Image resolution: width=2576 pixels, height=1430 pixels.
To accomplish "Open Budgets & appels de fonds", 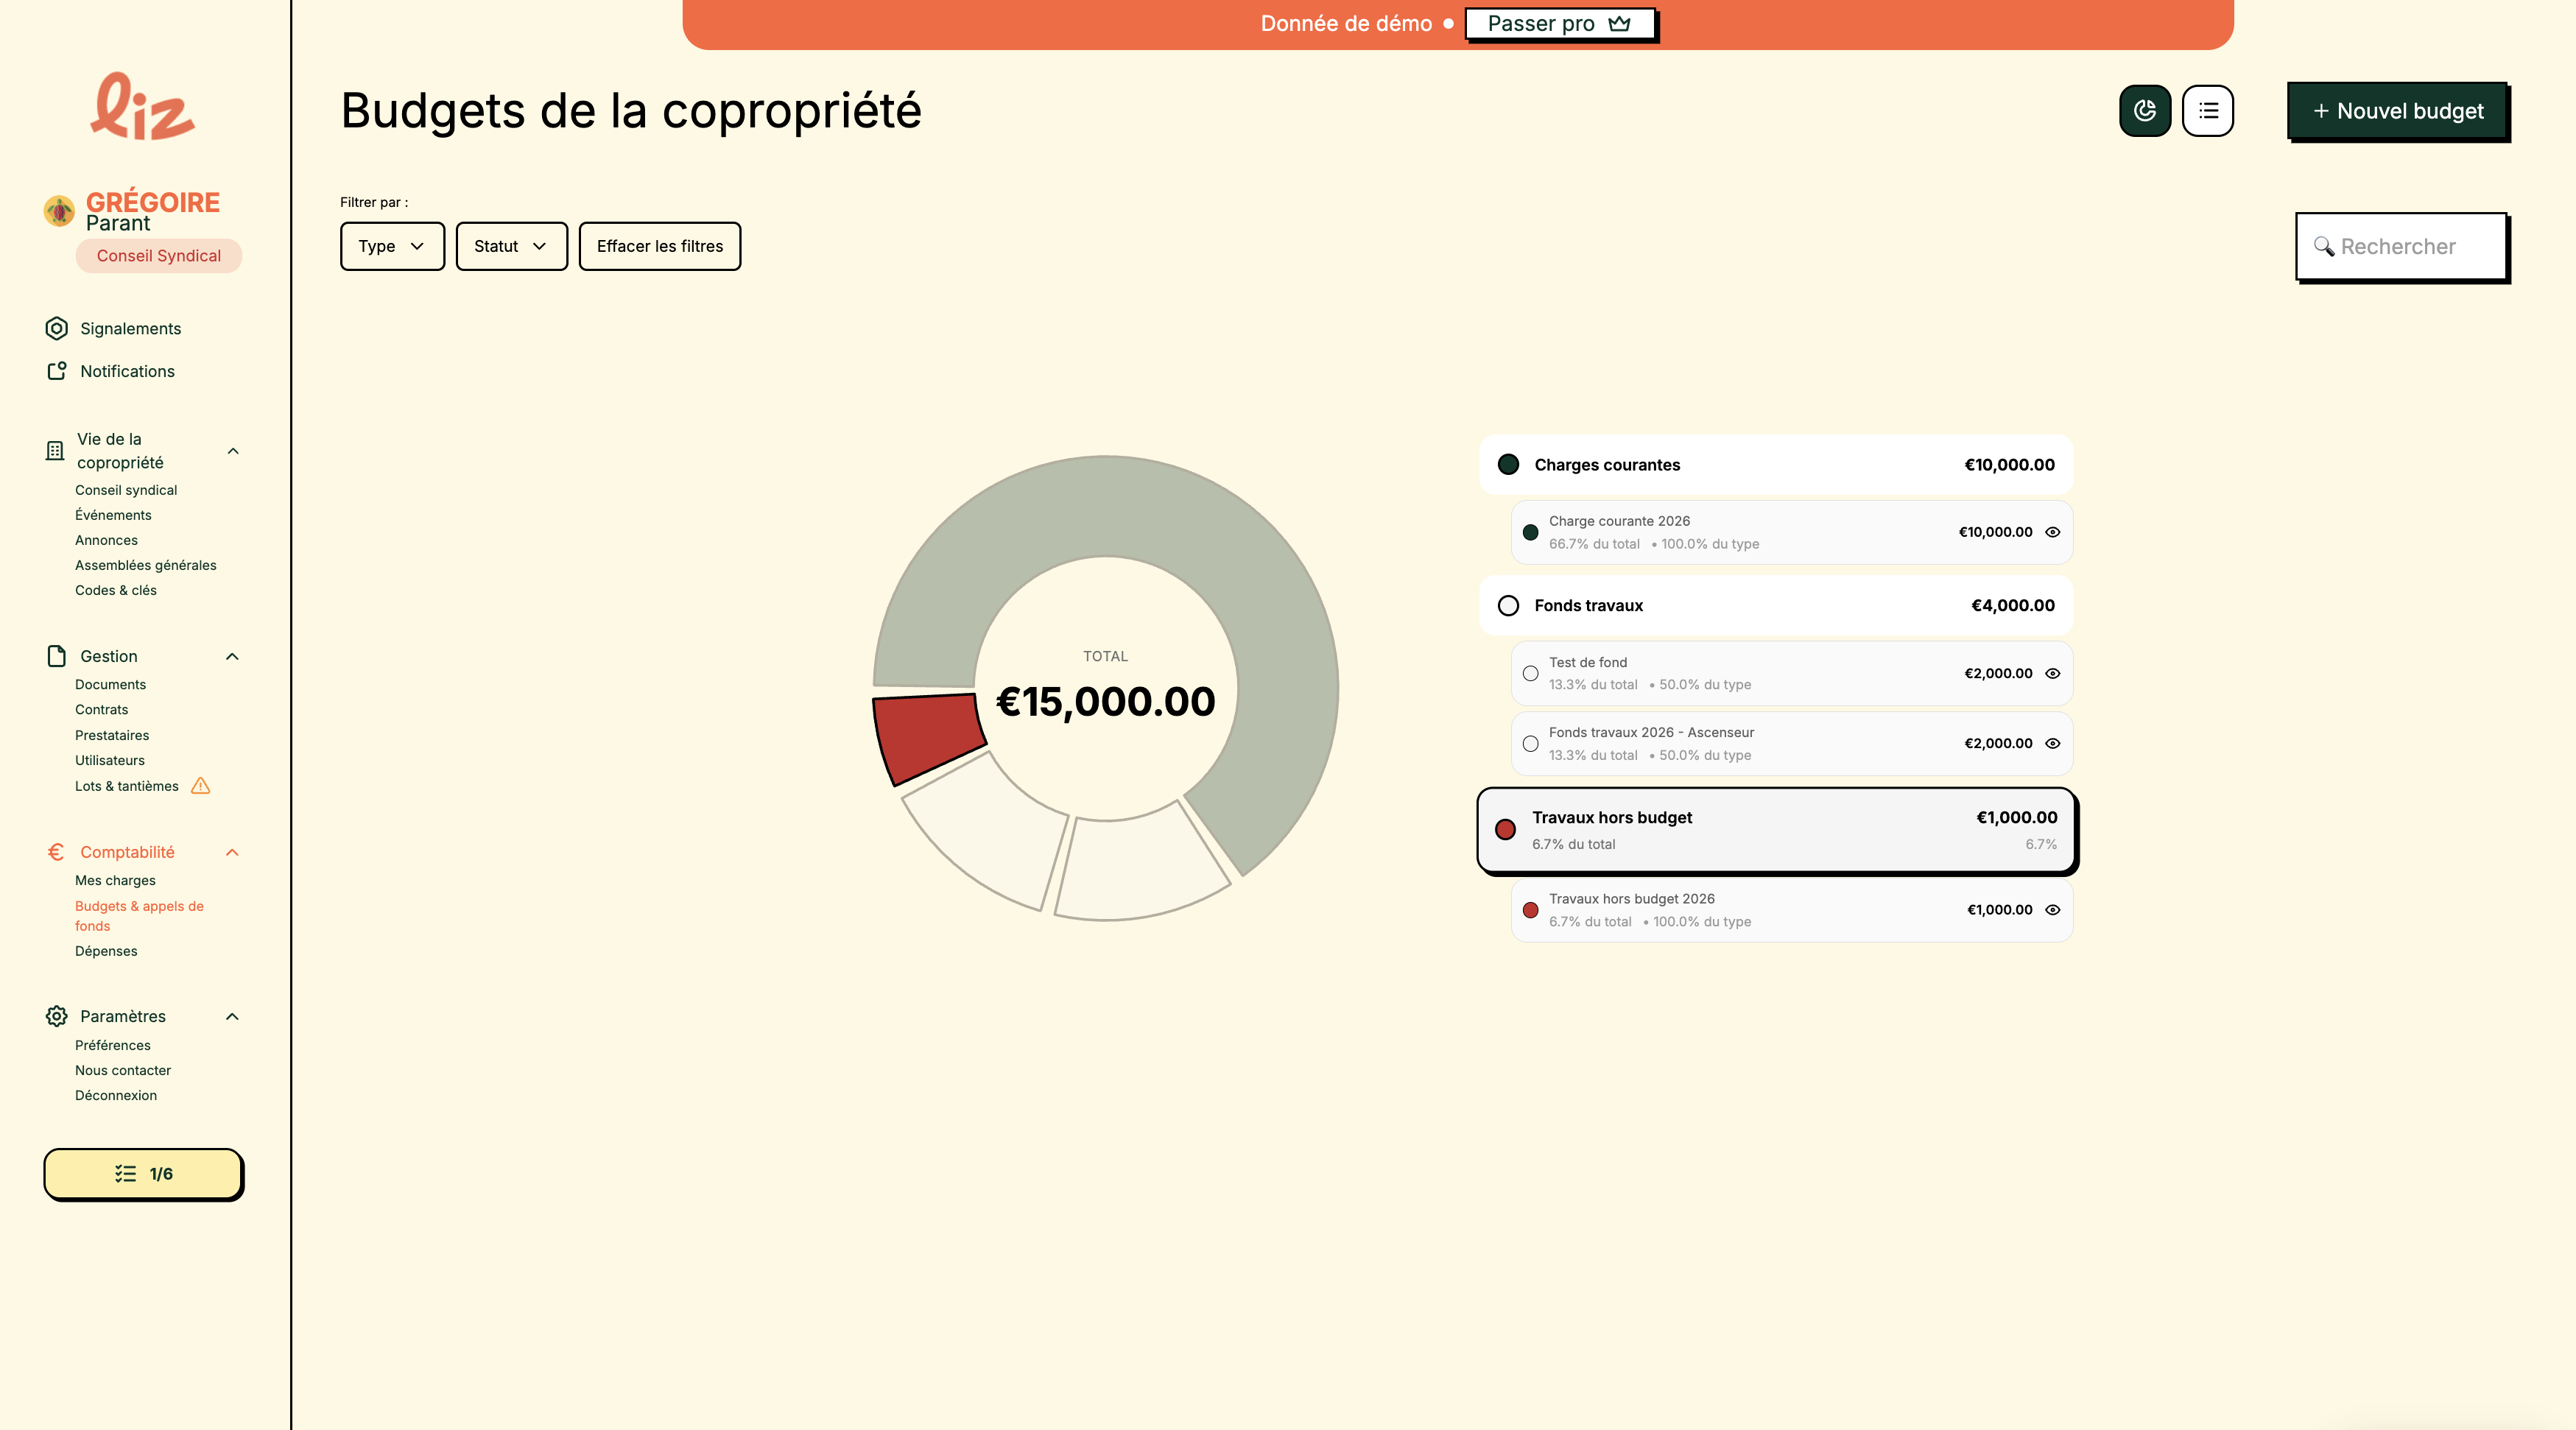I will point(139,916).
